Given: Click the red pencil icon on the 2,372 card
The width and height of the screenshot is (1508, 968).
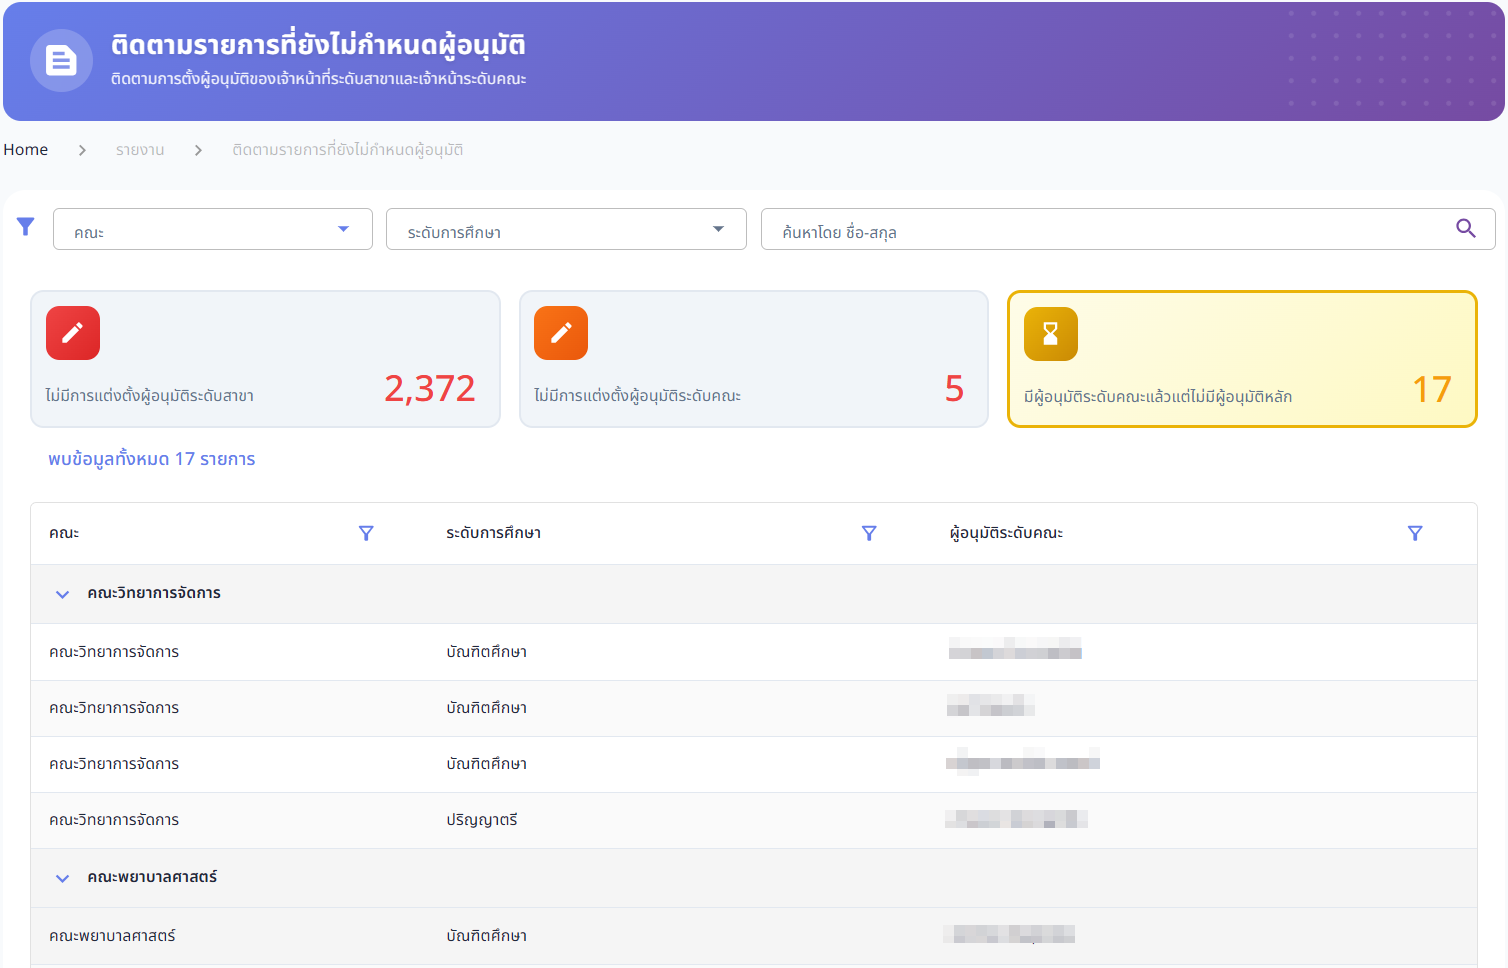Looking at the screenshot, I should coord(73,333).
